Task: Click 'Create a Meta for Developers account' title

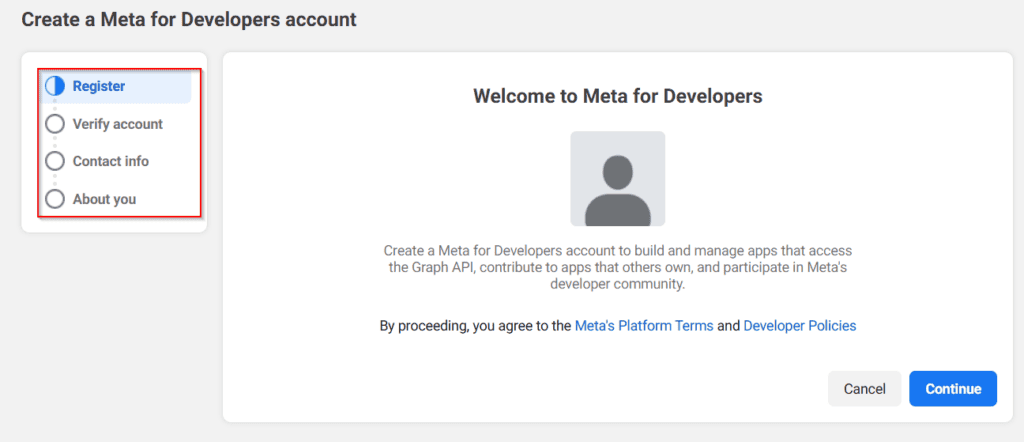Action: point(189,20)
